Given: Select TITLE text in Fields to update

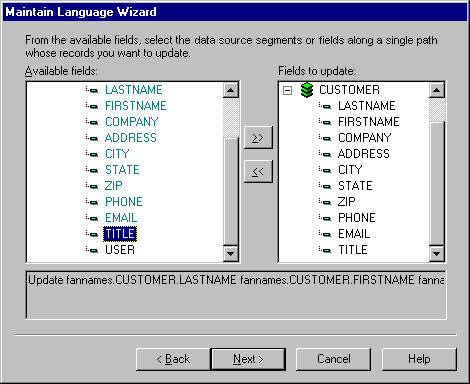Looking at the screenshot, I should (353, 250).
